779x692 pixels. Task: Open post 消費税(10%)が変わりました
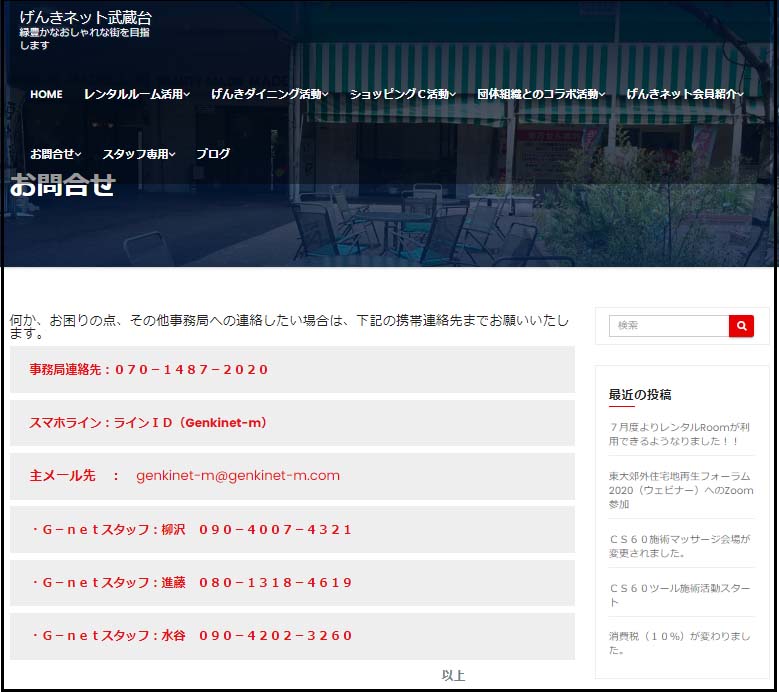click(680, 643)
